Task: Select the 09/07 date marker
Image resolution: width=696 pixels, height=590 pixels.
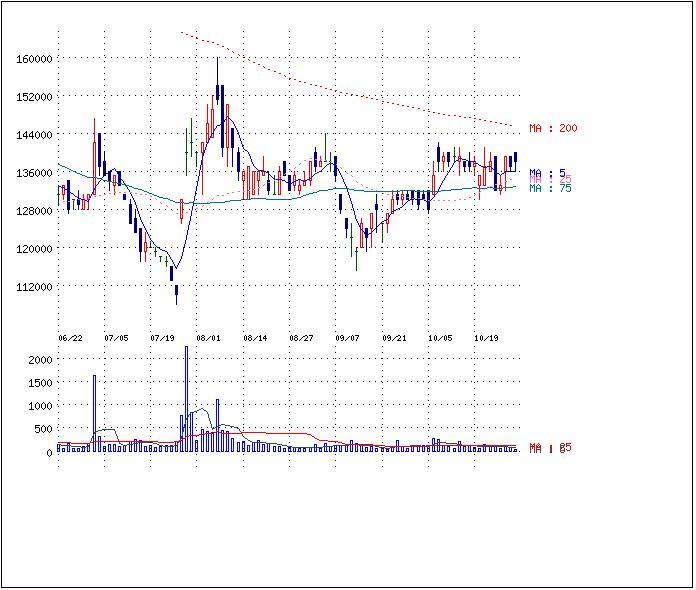Action: tap(347, 338)
